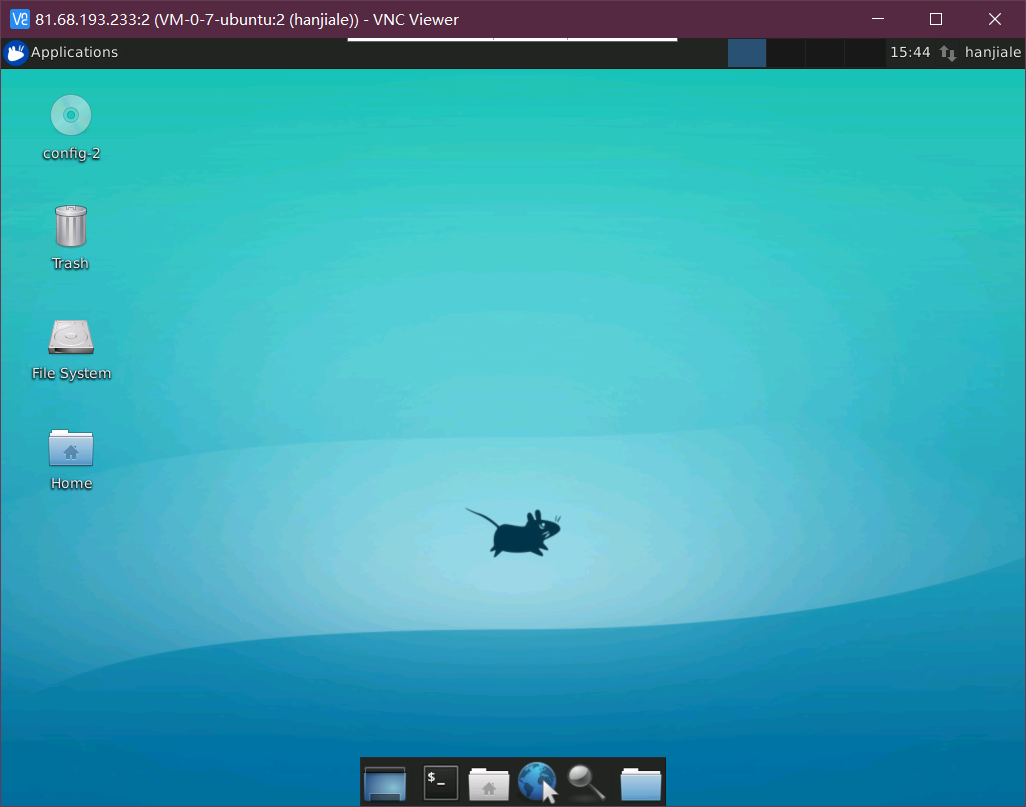Click the network arrows status icon
This screenshot has width=1026, height=807.
click(947, 53)
